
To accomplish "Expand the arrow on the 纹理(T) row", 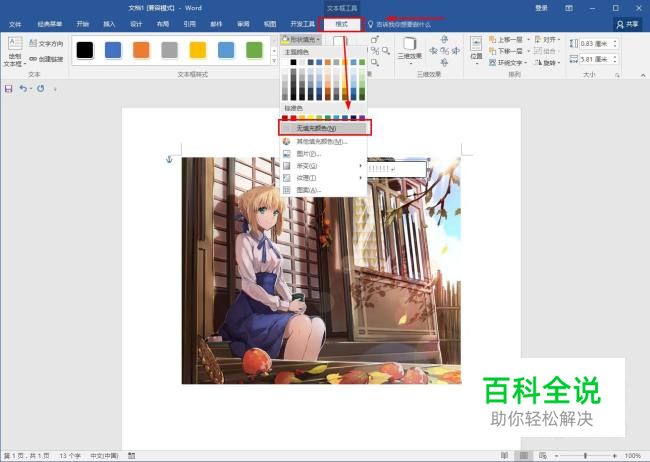I will pyautogui.click(x=361, y=178).
